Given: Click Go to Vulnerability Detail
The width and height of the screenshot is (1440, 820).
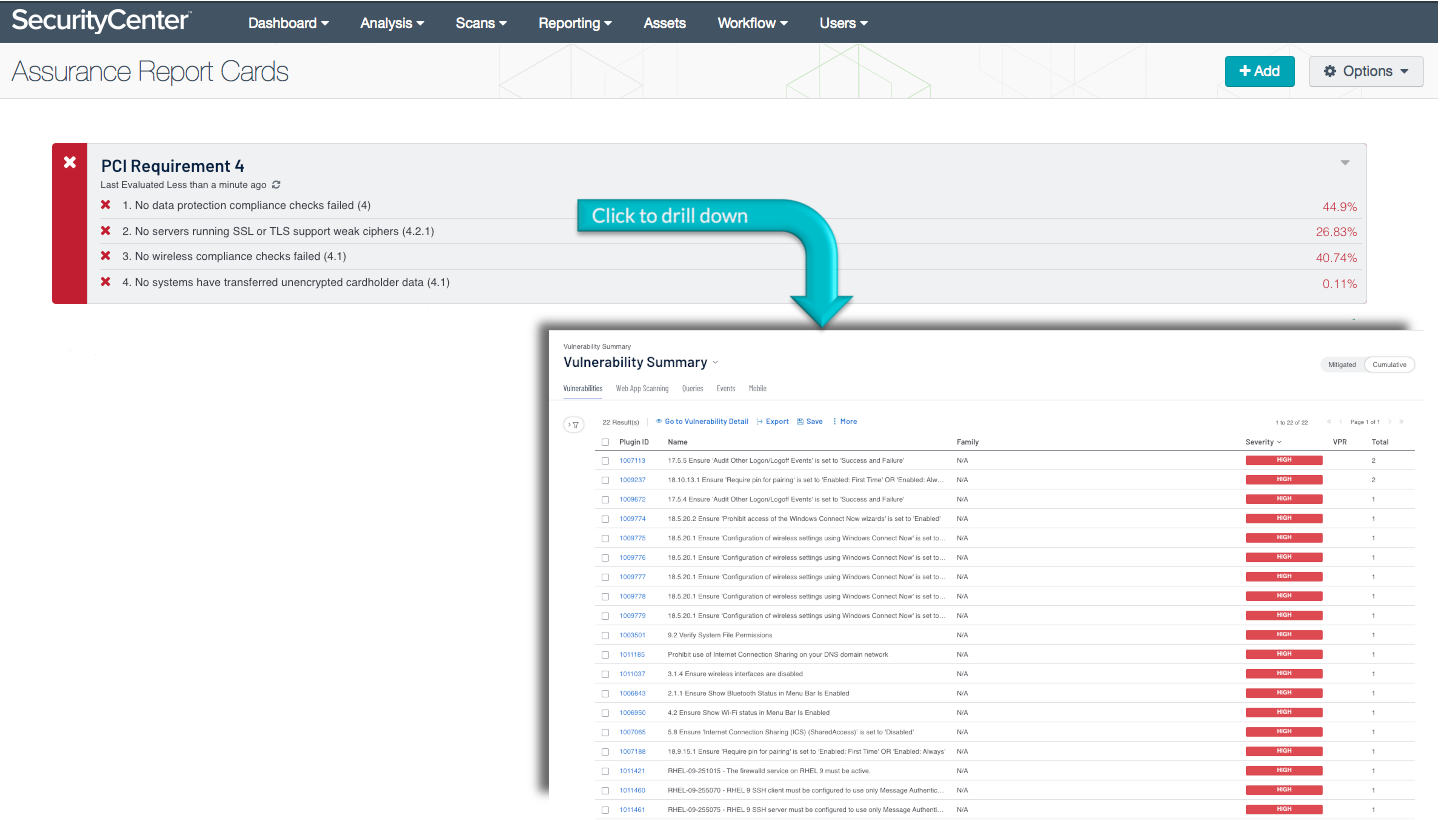Looking at the screenshot, I should (702, 422).
